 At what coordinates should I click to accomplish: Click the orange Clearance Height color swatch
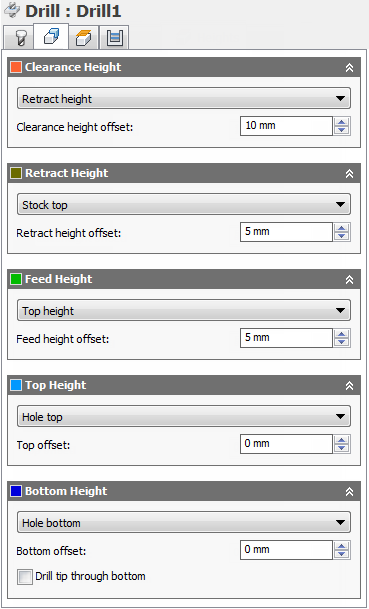tap(16, 67)
